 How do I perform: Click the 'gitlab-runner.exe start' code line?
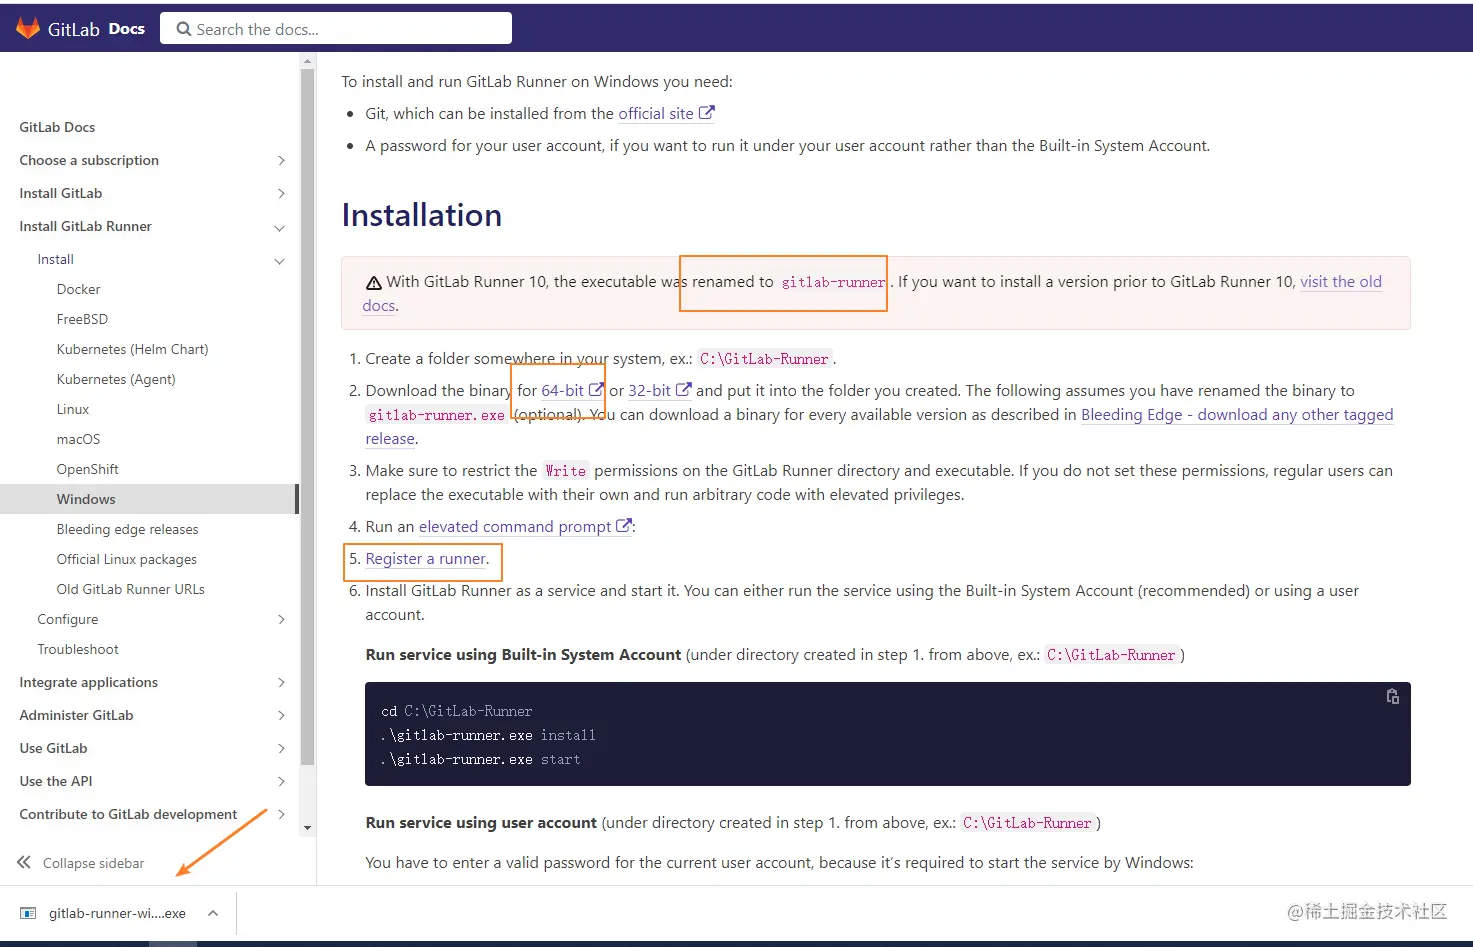[x=480, y=759]
